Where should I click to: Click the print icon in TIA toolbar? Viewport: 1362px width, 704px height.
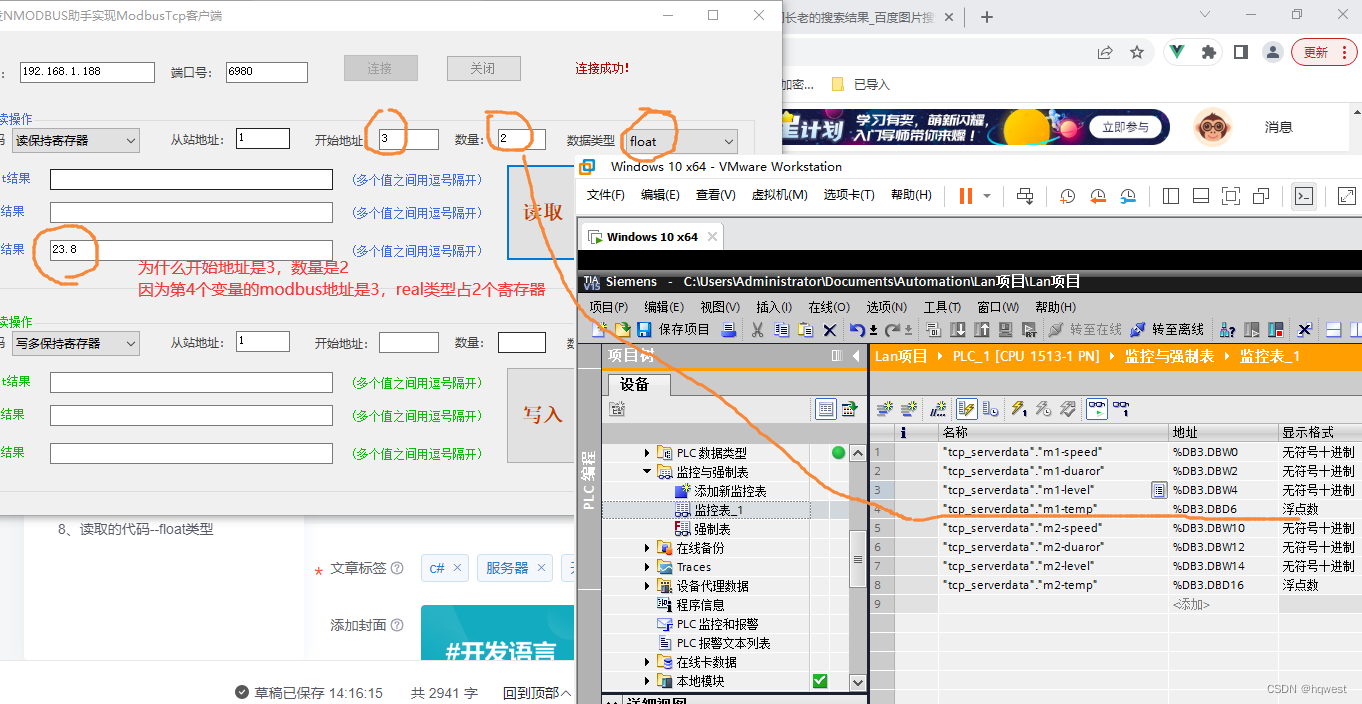click(729, 330)
